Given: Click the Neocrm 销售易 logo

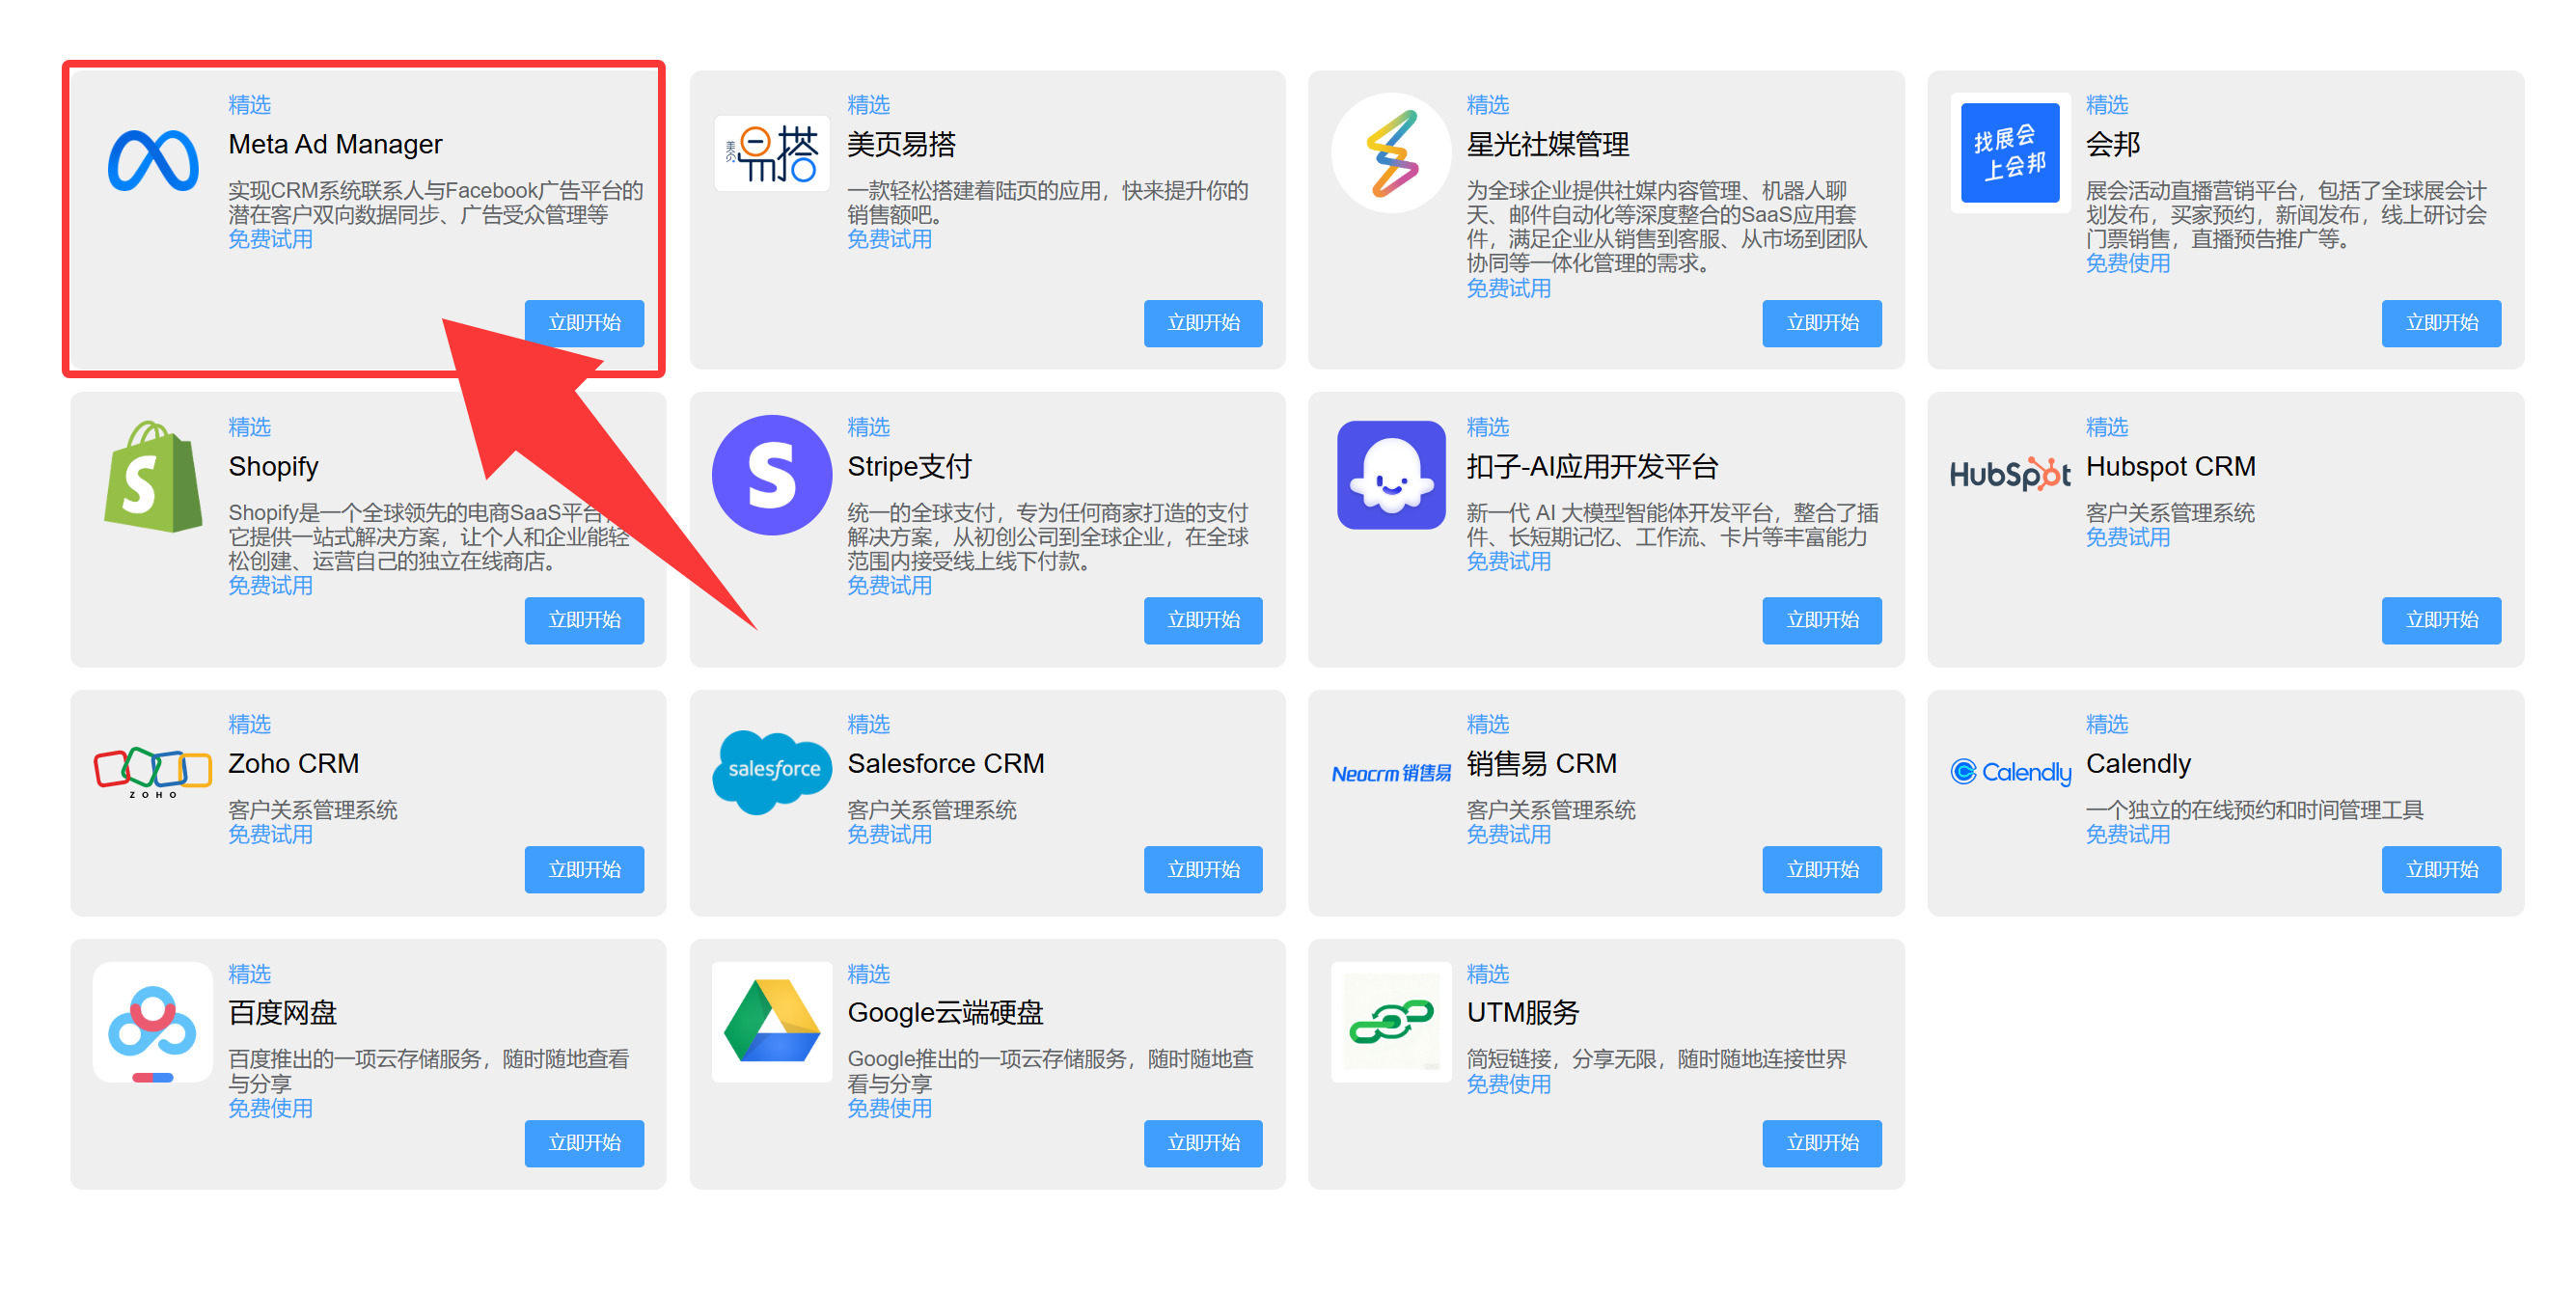Looking at the screenshot, I should [1391, 773].
